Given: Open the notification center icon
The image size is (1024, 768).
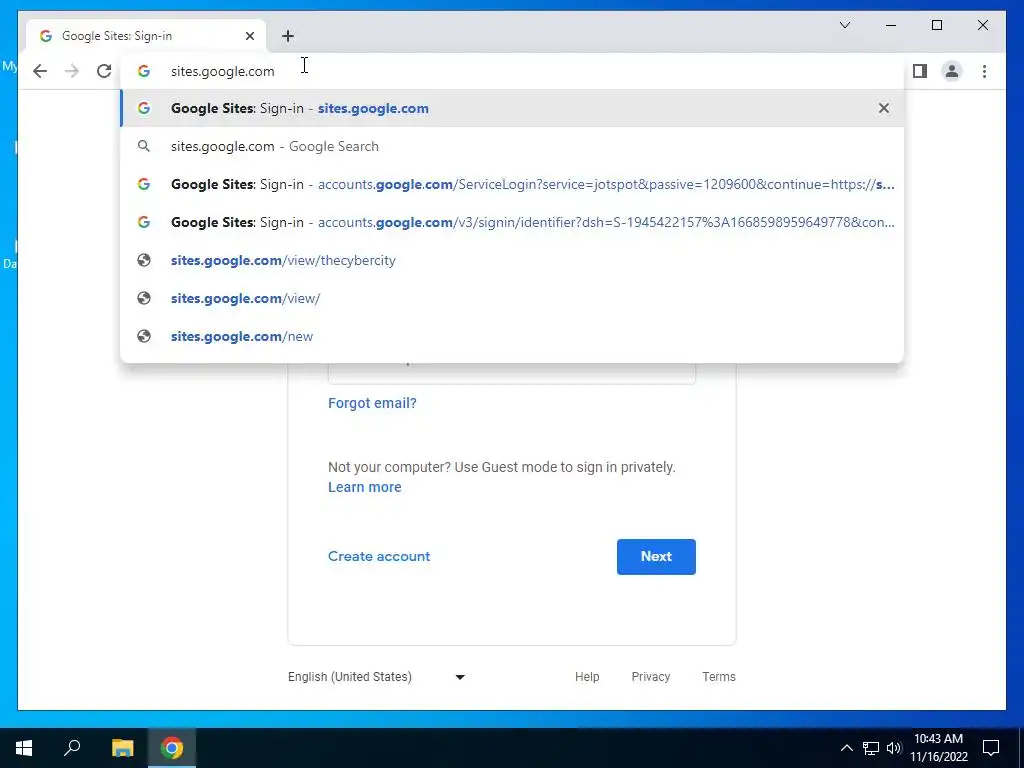Looking at the screenshot, I should [991, 748].
